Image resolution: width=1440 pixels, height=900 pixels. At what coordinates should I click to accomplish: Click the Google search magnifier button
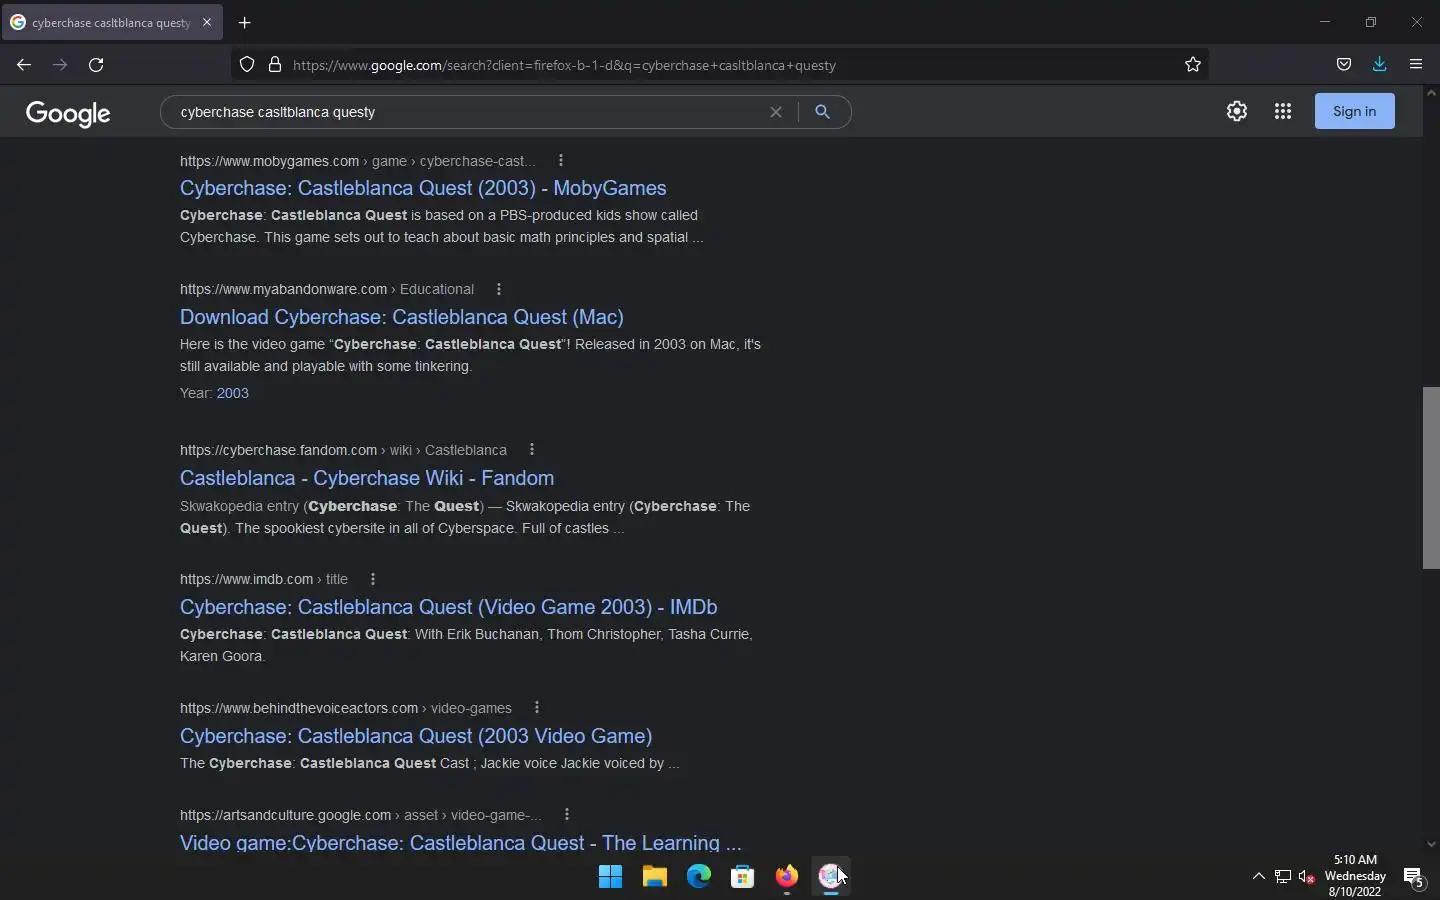[x=823, y=112]
